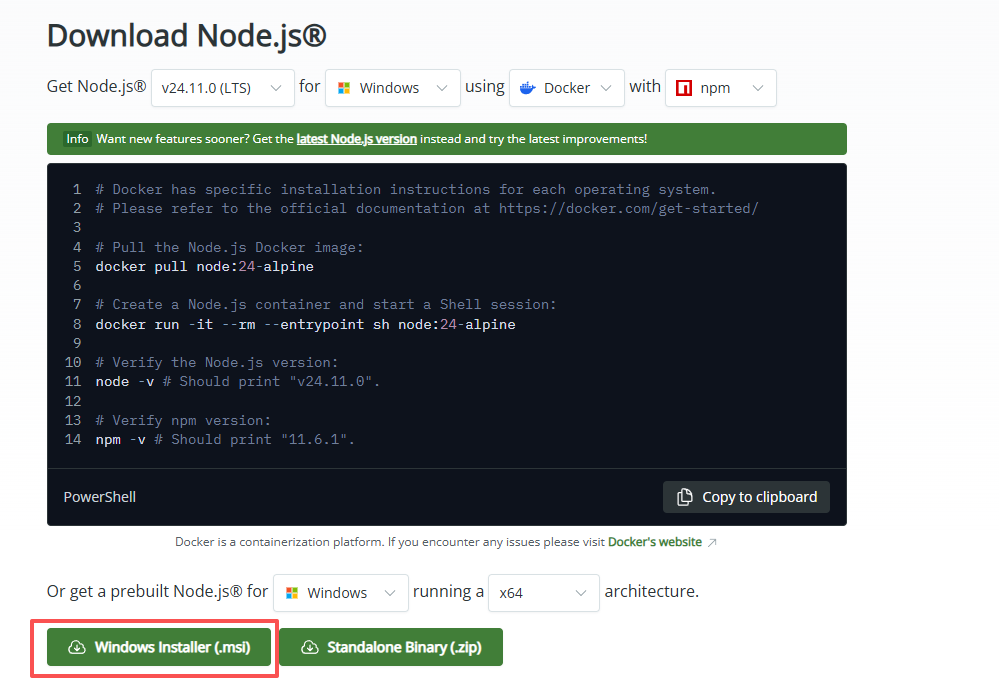Viewport: 999px width, 690px height.
Task: Click the clipboard icon in Copy button
Action: point(684,497)
